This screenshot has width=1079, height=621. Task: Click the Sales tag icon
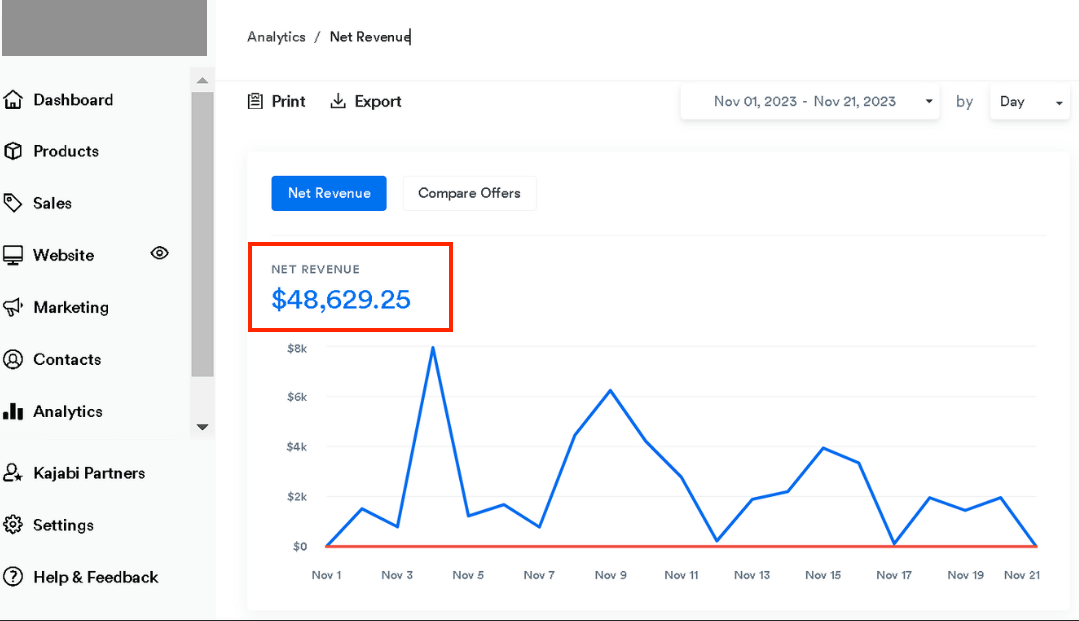[x=13, y=203]
